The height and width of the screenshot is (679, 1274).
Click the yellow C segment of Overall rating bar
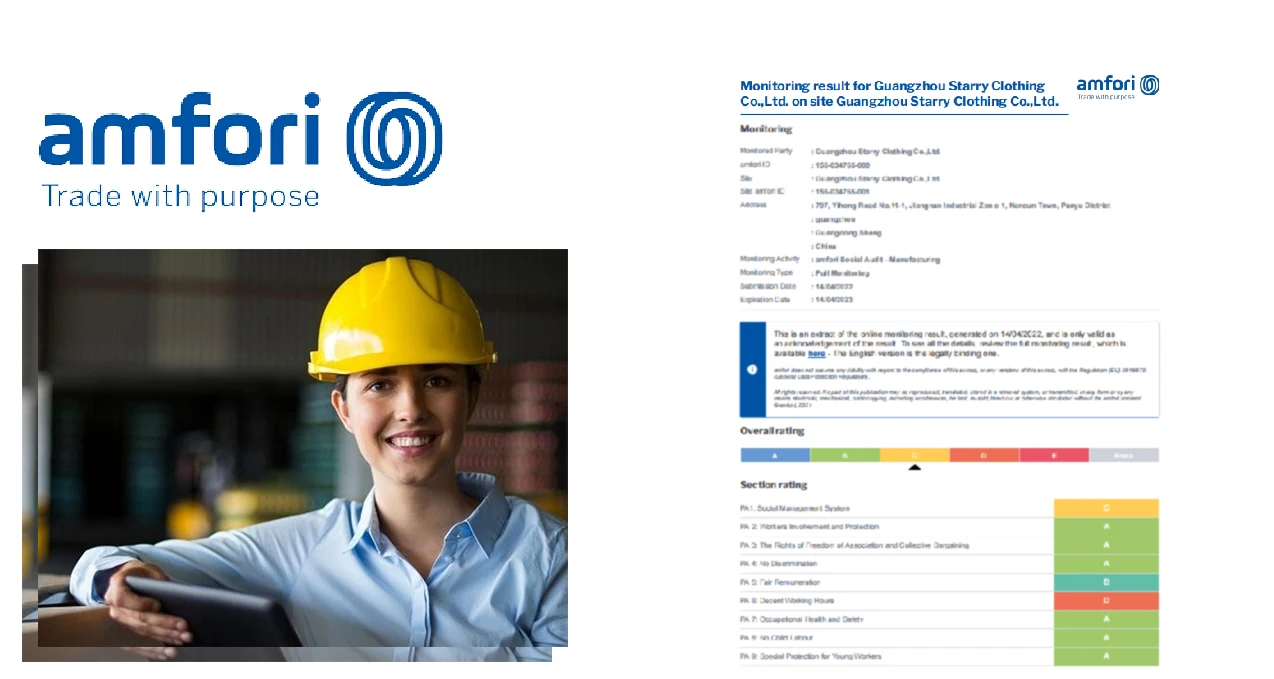(x=915, y=455)
